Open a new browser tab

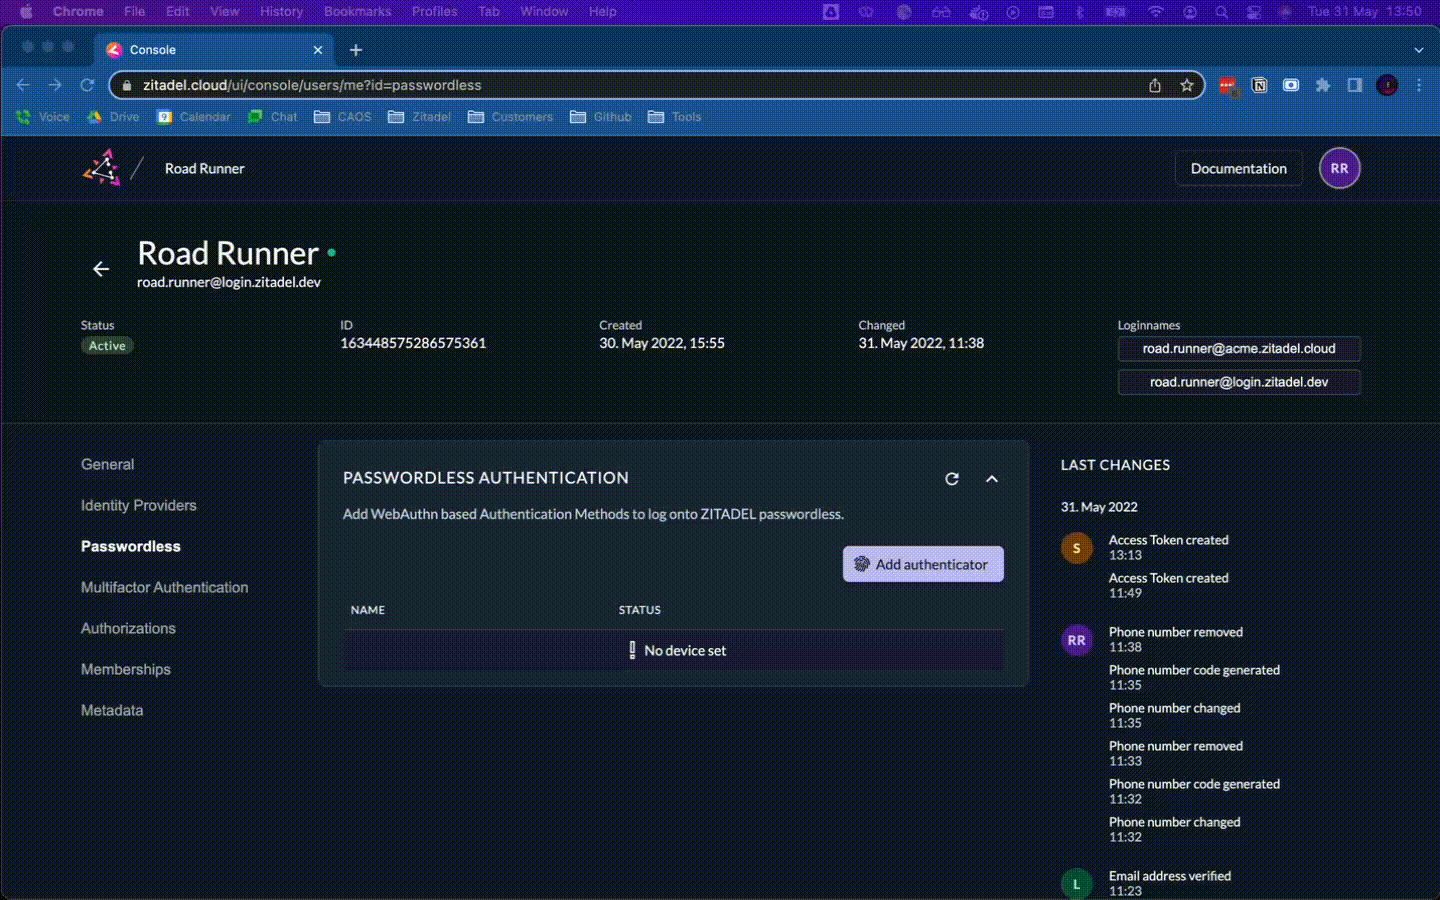tap(355, 50)
